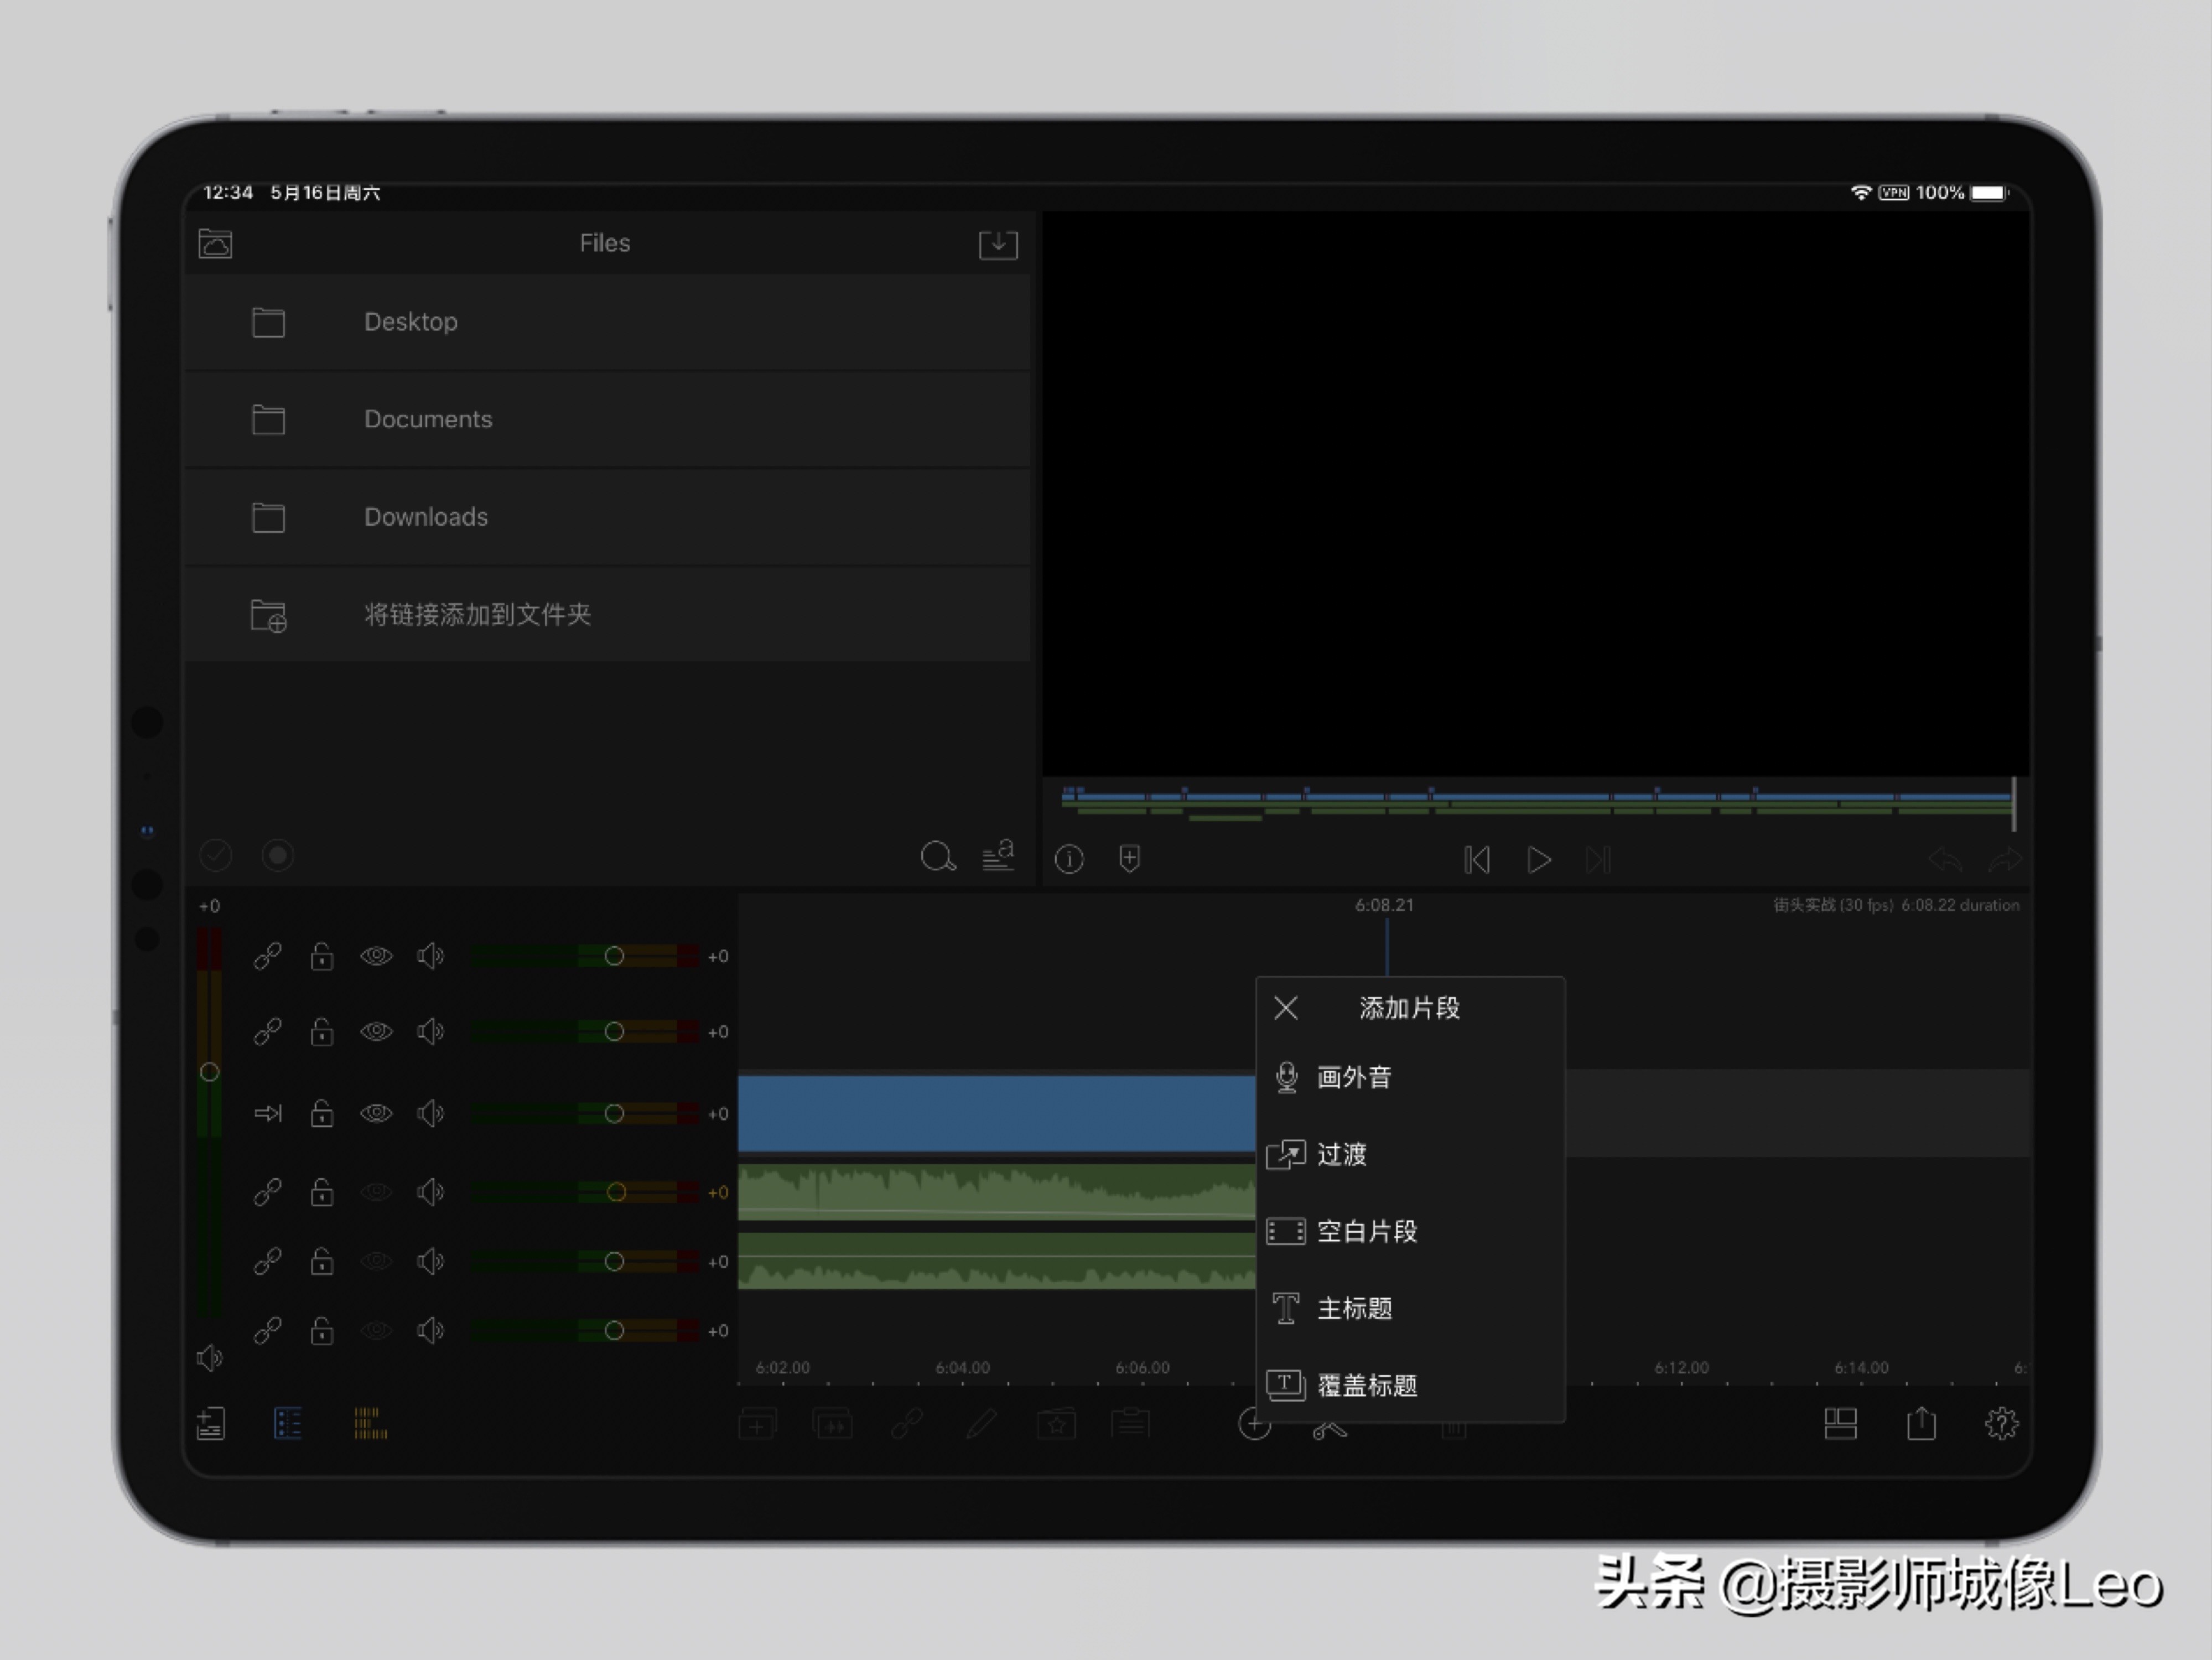Open the sort order control next to search
This screenshot has height=1660, width=2212.
coord(998,856)
